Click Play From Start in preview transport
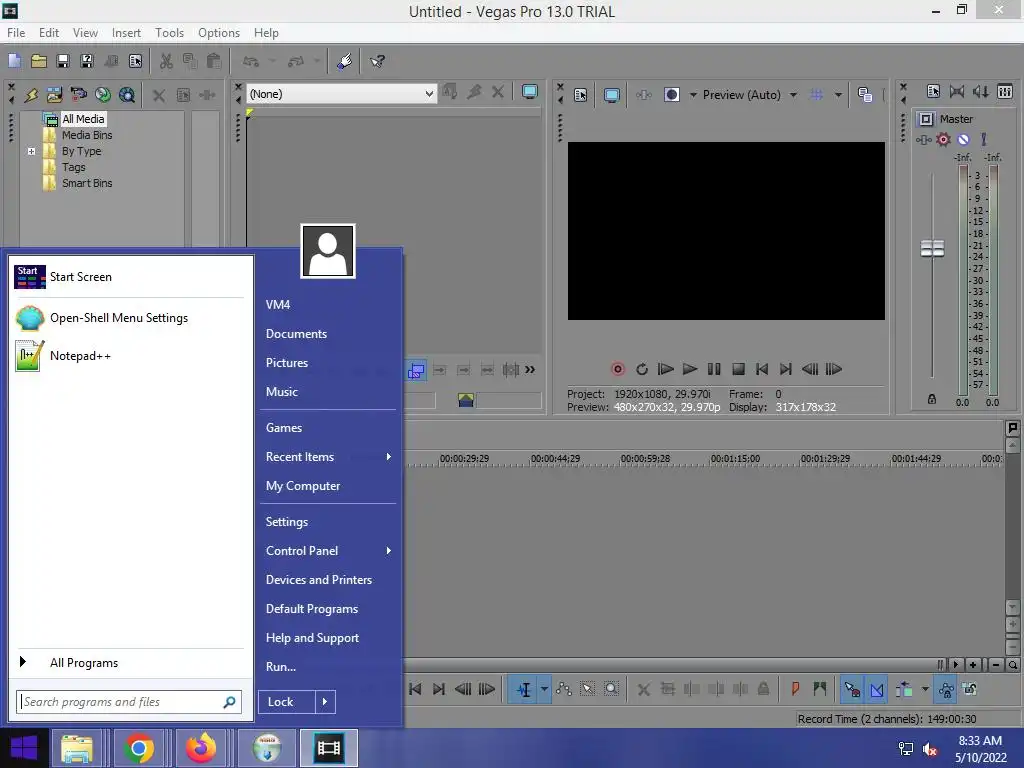The width and height of the screenshot is (1024, 768). pos(665,369)
